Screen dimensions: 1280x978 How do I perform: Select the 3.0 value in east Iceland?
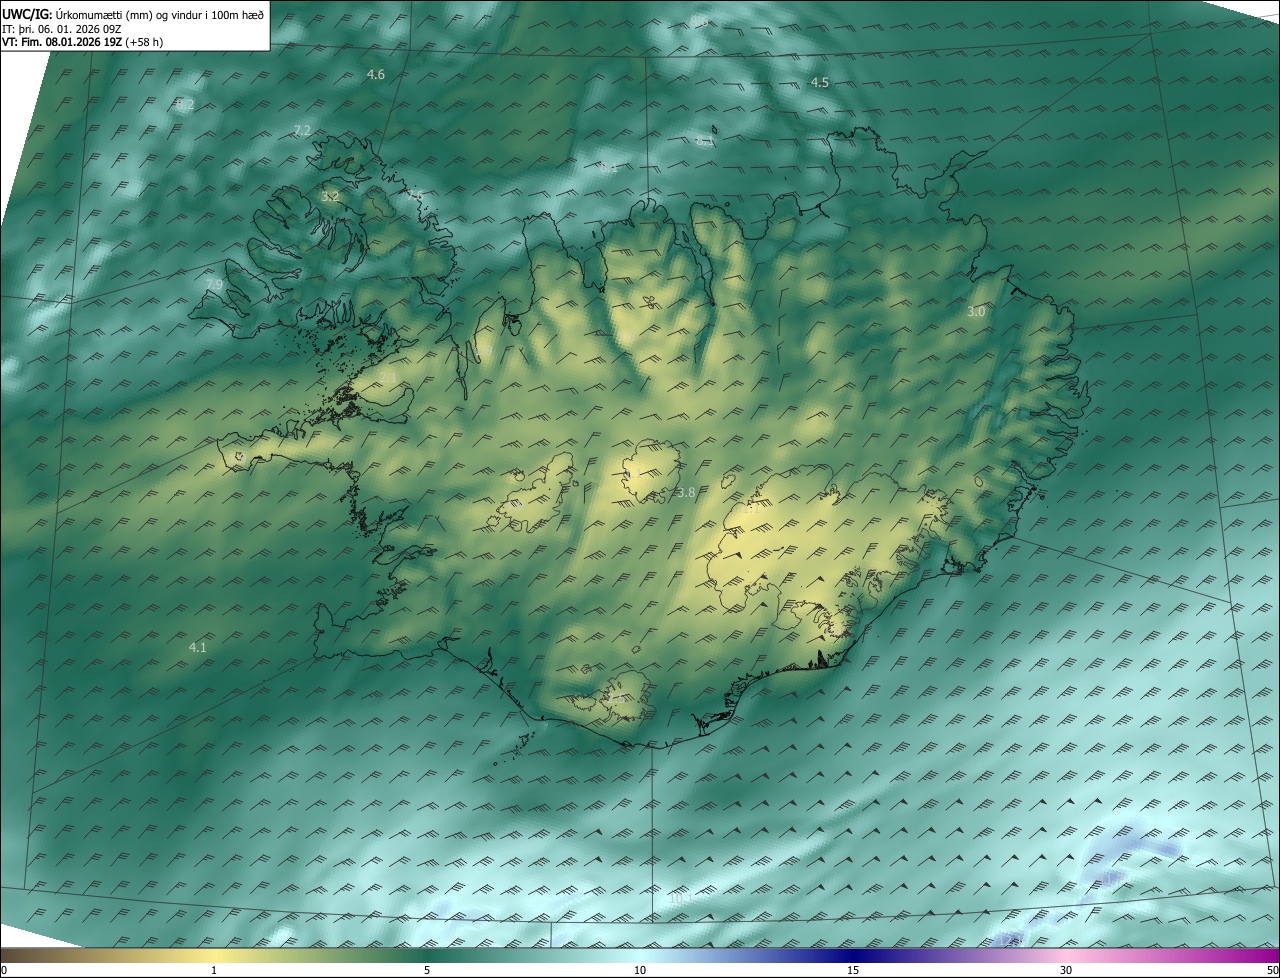(x=976, y=312)
